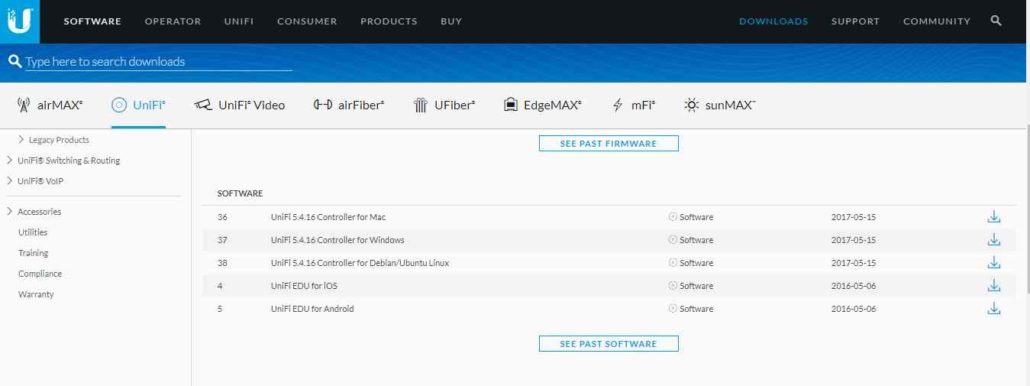Click 'UniFi EDU for iOS' text
This screenshot has height=386, width=1030.
click(x=304, y=286)
